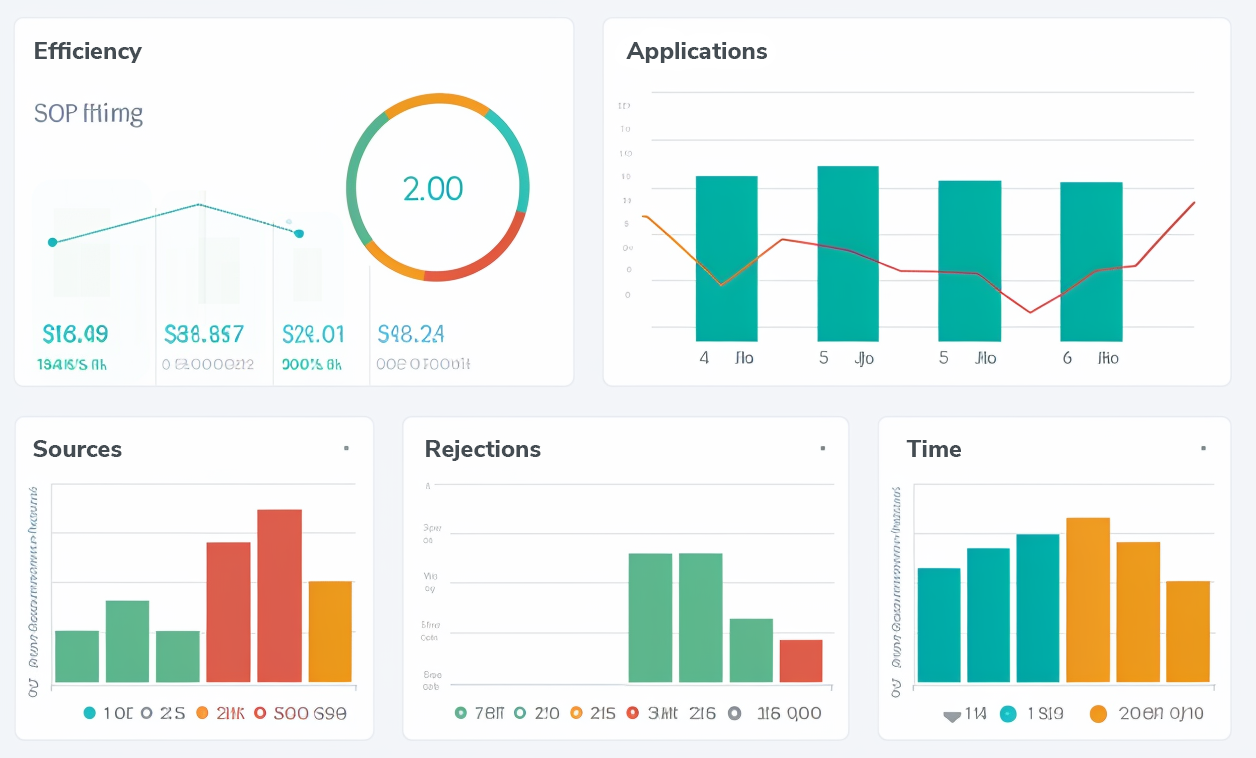Click the gray legend ring in Rejections

[735, 713]
